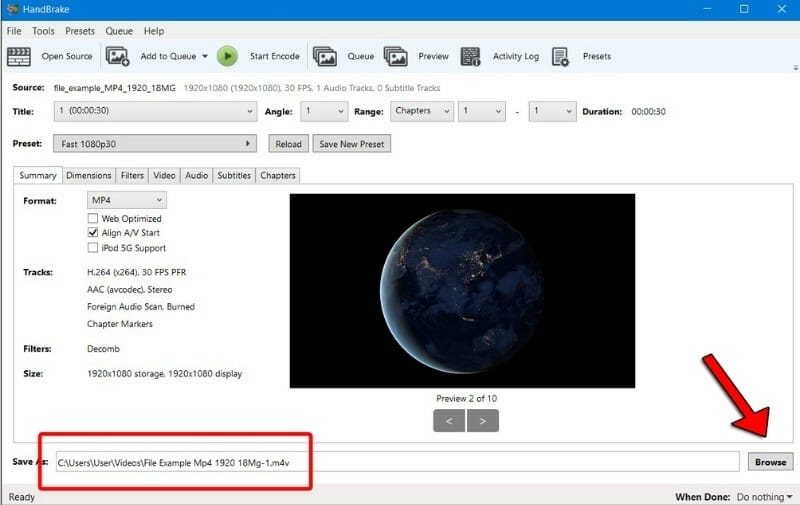
Task: Open the Presets menu
Action: point(80,31)
